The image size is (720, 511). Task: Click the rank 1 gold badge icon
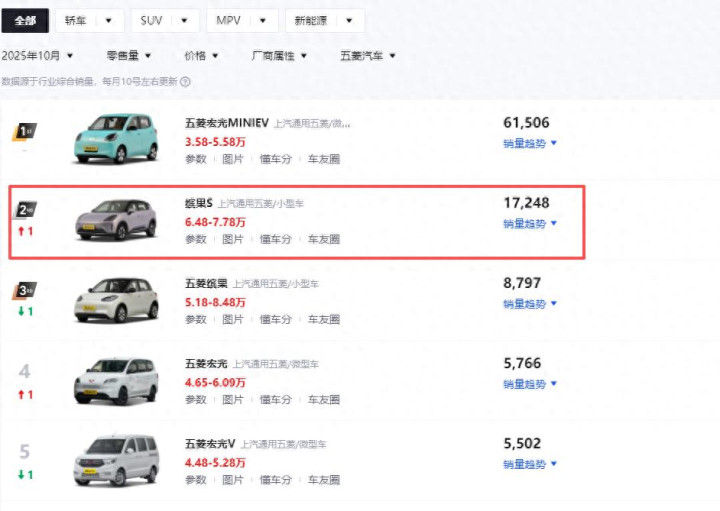pyautogui.click(x=26, y=132)
